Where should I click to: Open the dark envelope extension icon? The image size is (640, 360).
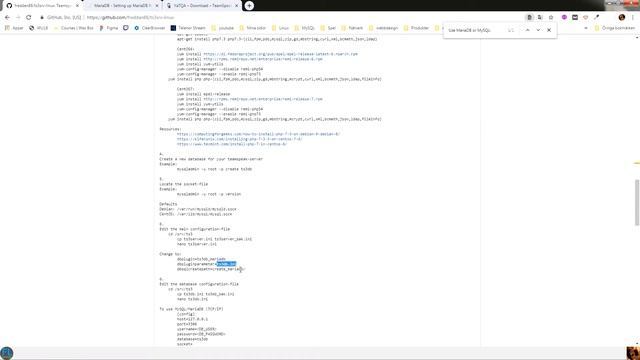pyautogui.click(x=575, y=18)
